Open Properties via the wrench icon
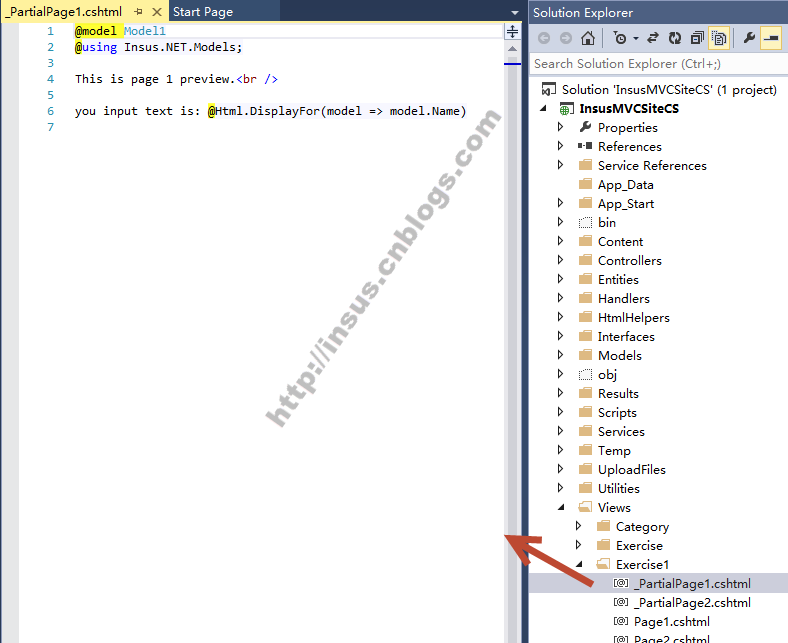788x643 pixels. [x=749, y=38]
